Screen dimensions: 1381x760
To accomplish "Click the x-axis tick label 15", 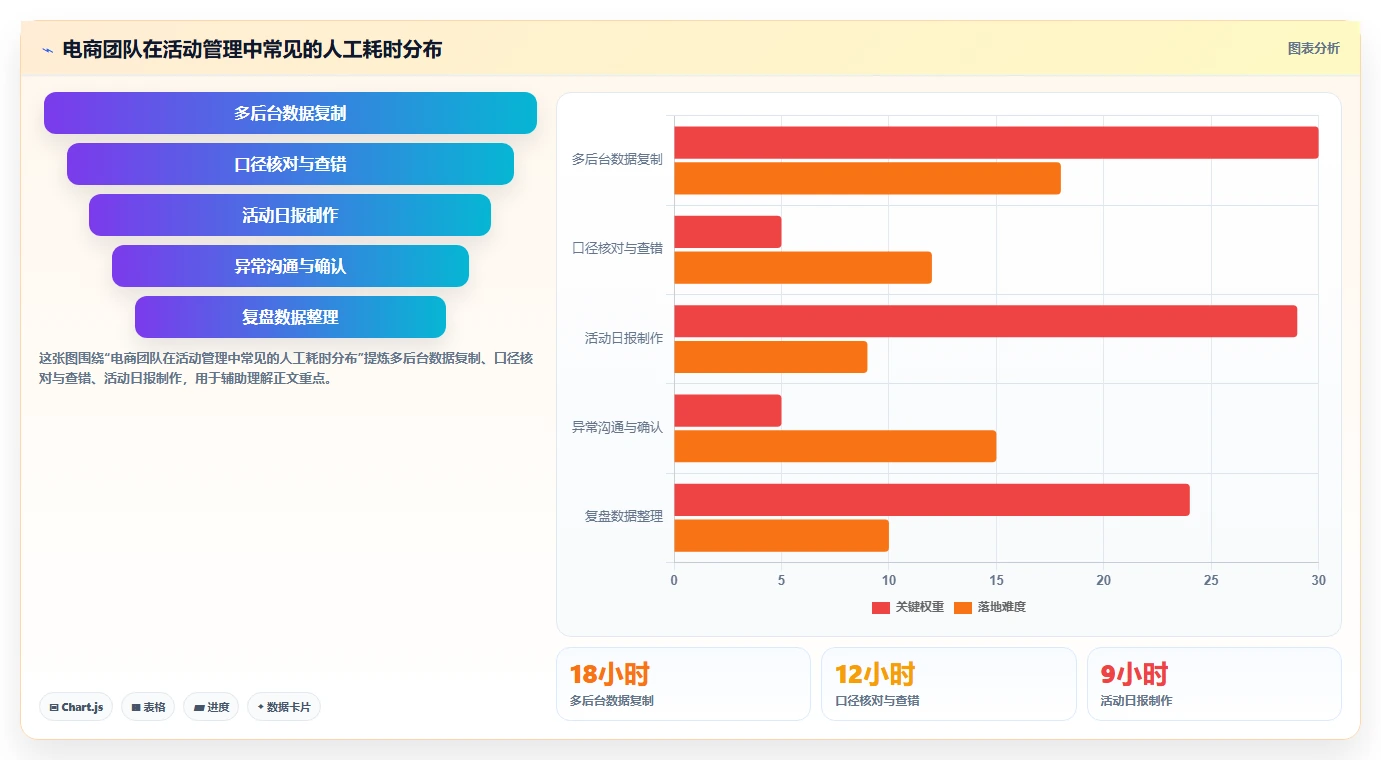I will point(996,580).
